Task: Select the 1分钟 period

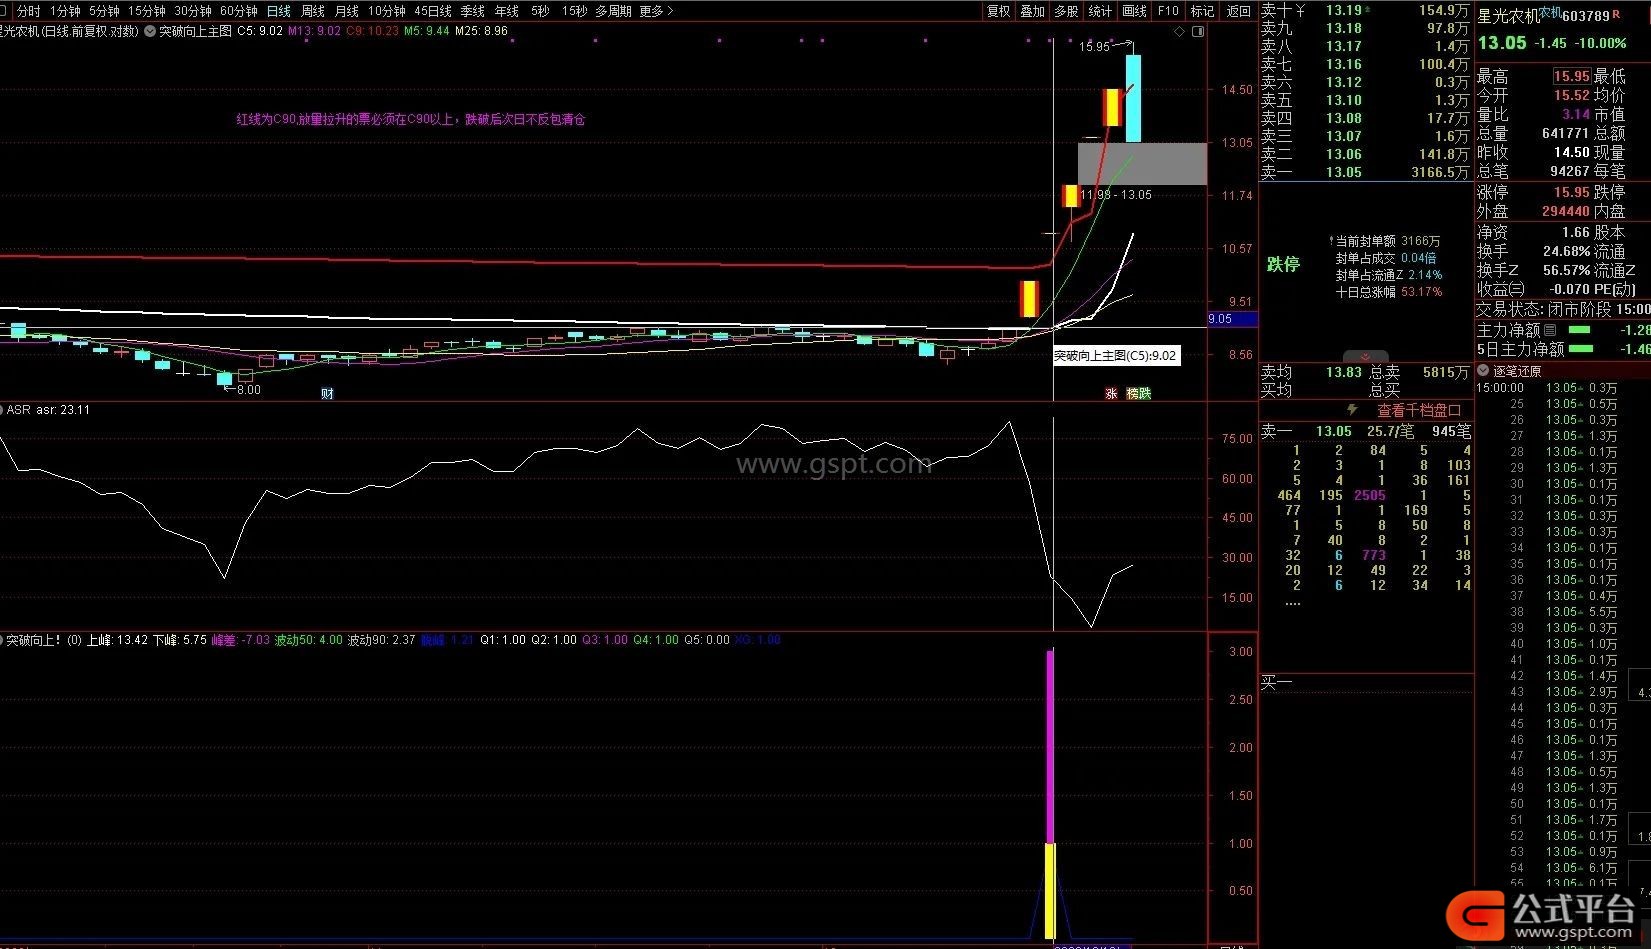Action: (64, 11)
